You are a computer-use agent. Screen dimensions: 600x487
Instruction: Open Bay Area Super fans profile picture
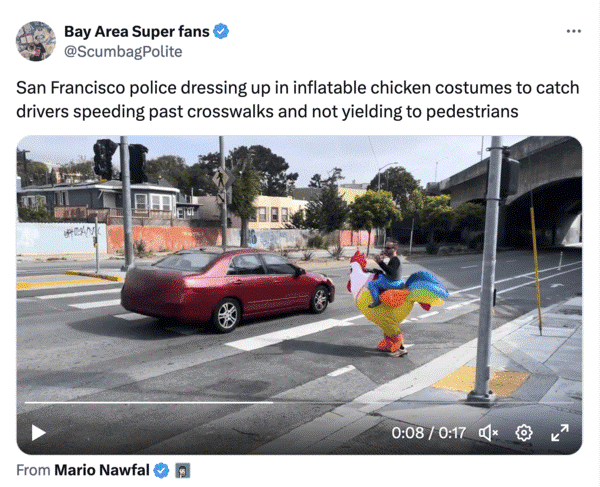coord(36,41)
